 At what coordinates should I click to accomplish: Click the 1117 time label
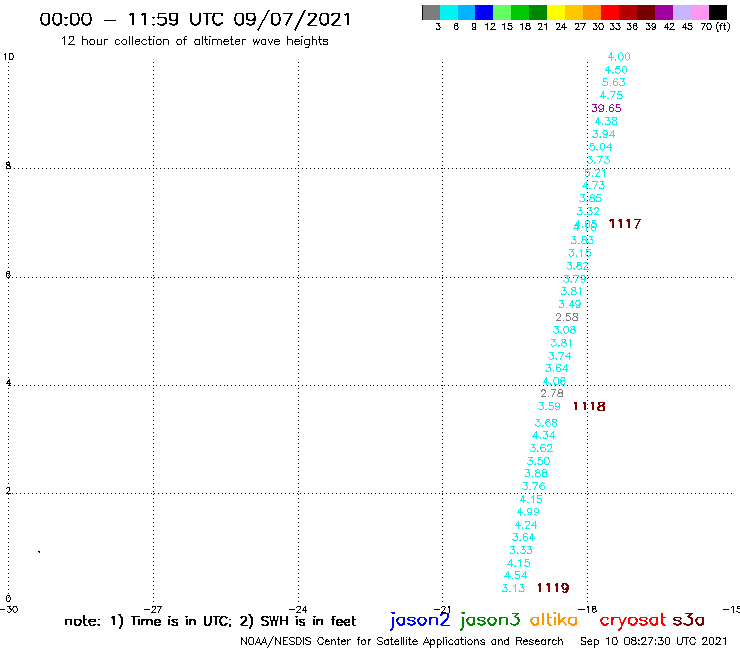click(625, 224)
